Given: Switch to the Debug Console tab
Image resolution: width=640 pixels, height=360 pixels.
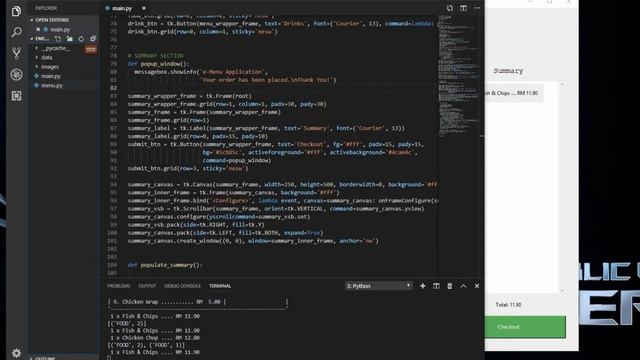Looking at the screenshot, I should click(182, 286).
